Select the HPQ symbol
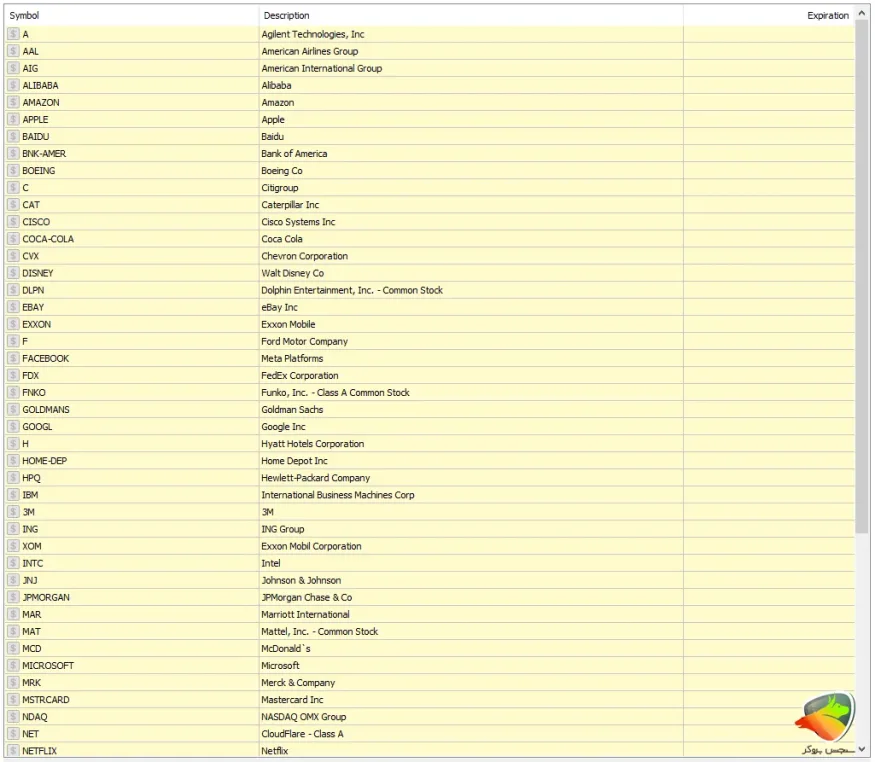Image resolution: width=875 pixels, height=762 pixels. [32, 478]
